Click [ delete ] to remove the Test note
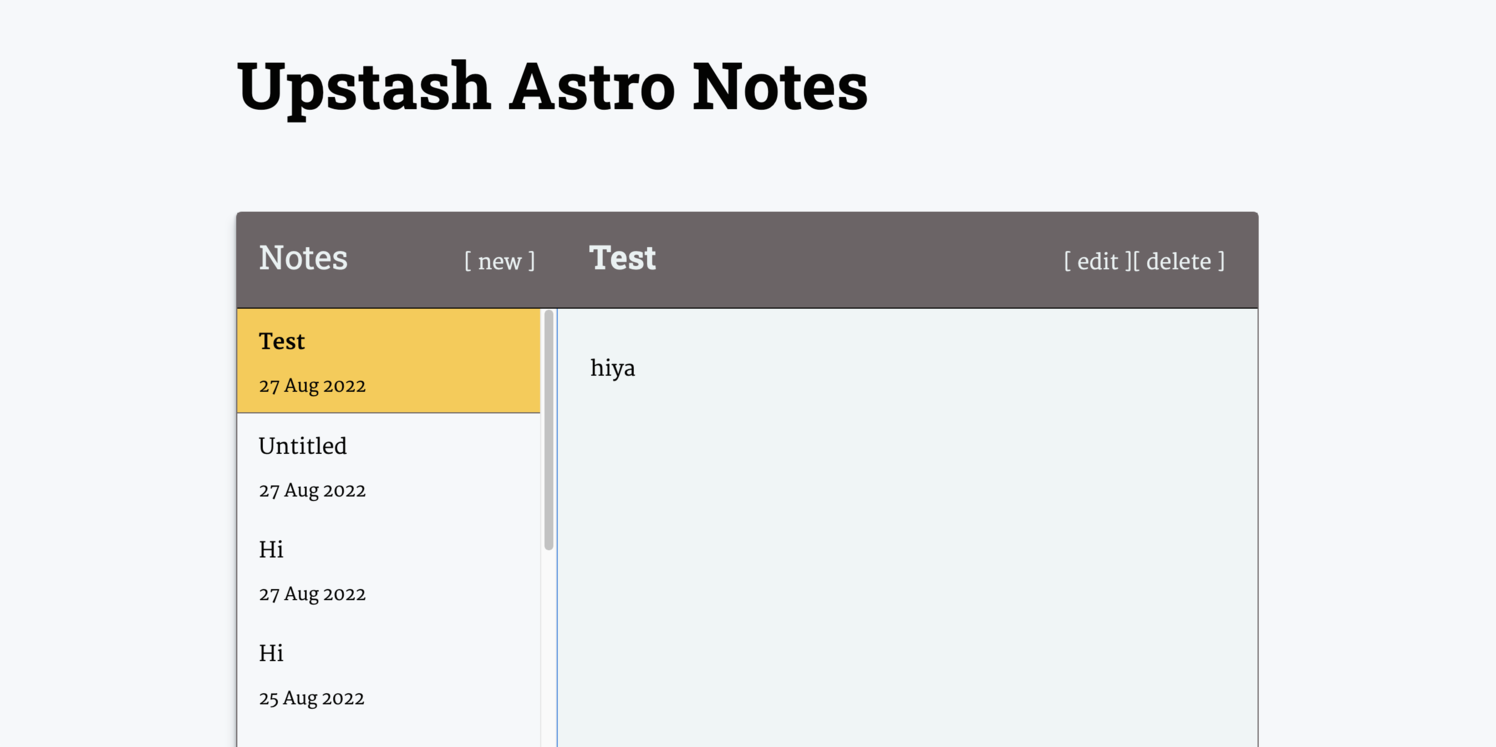Screen dimensions: 1496x747 (x=1181, y=261)
